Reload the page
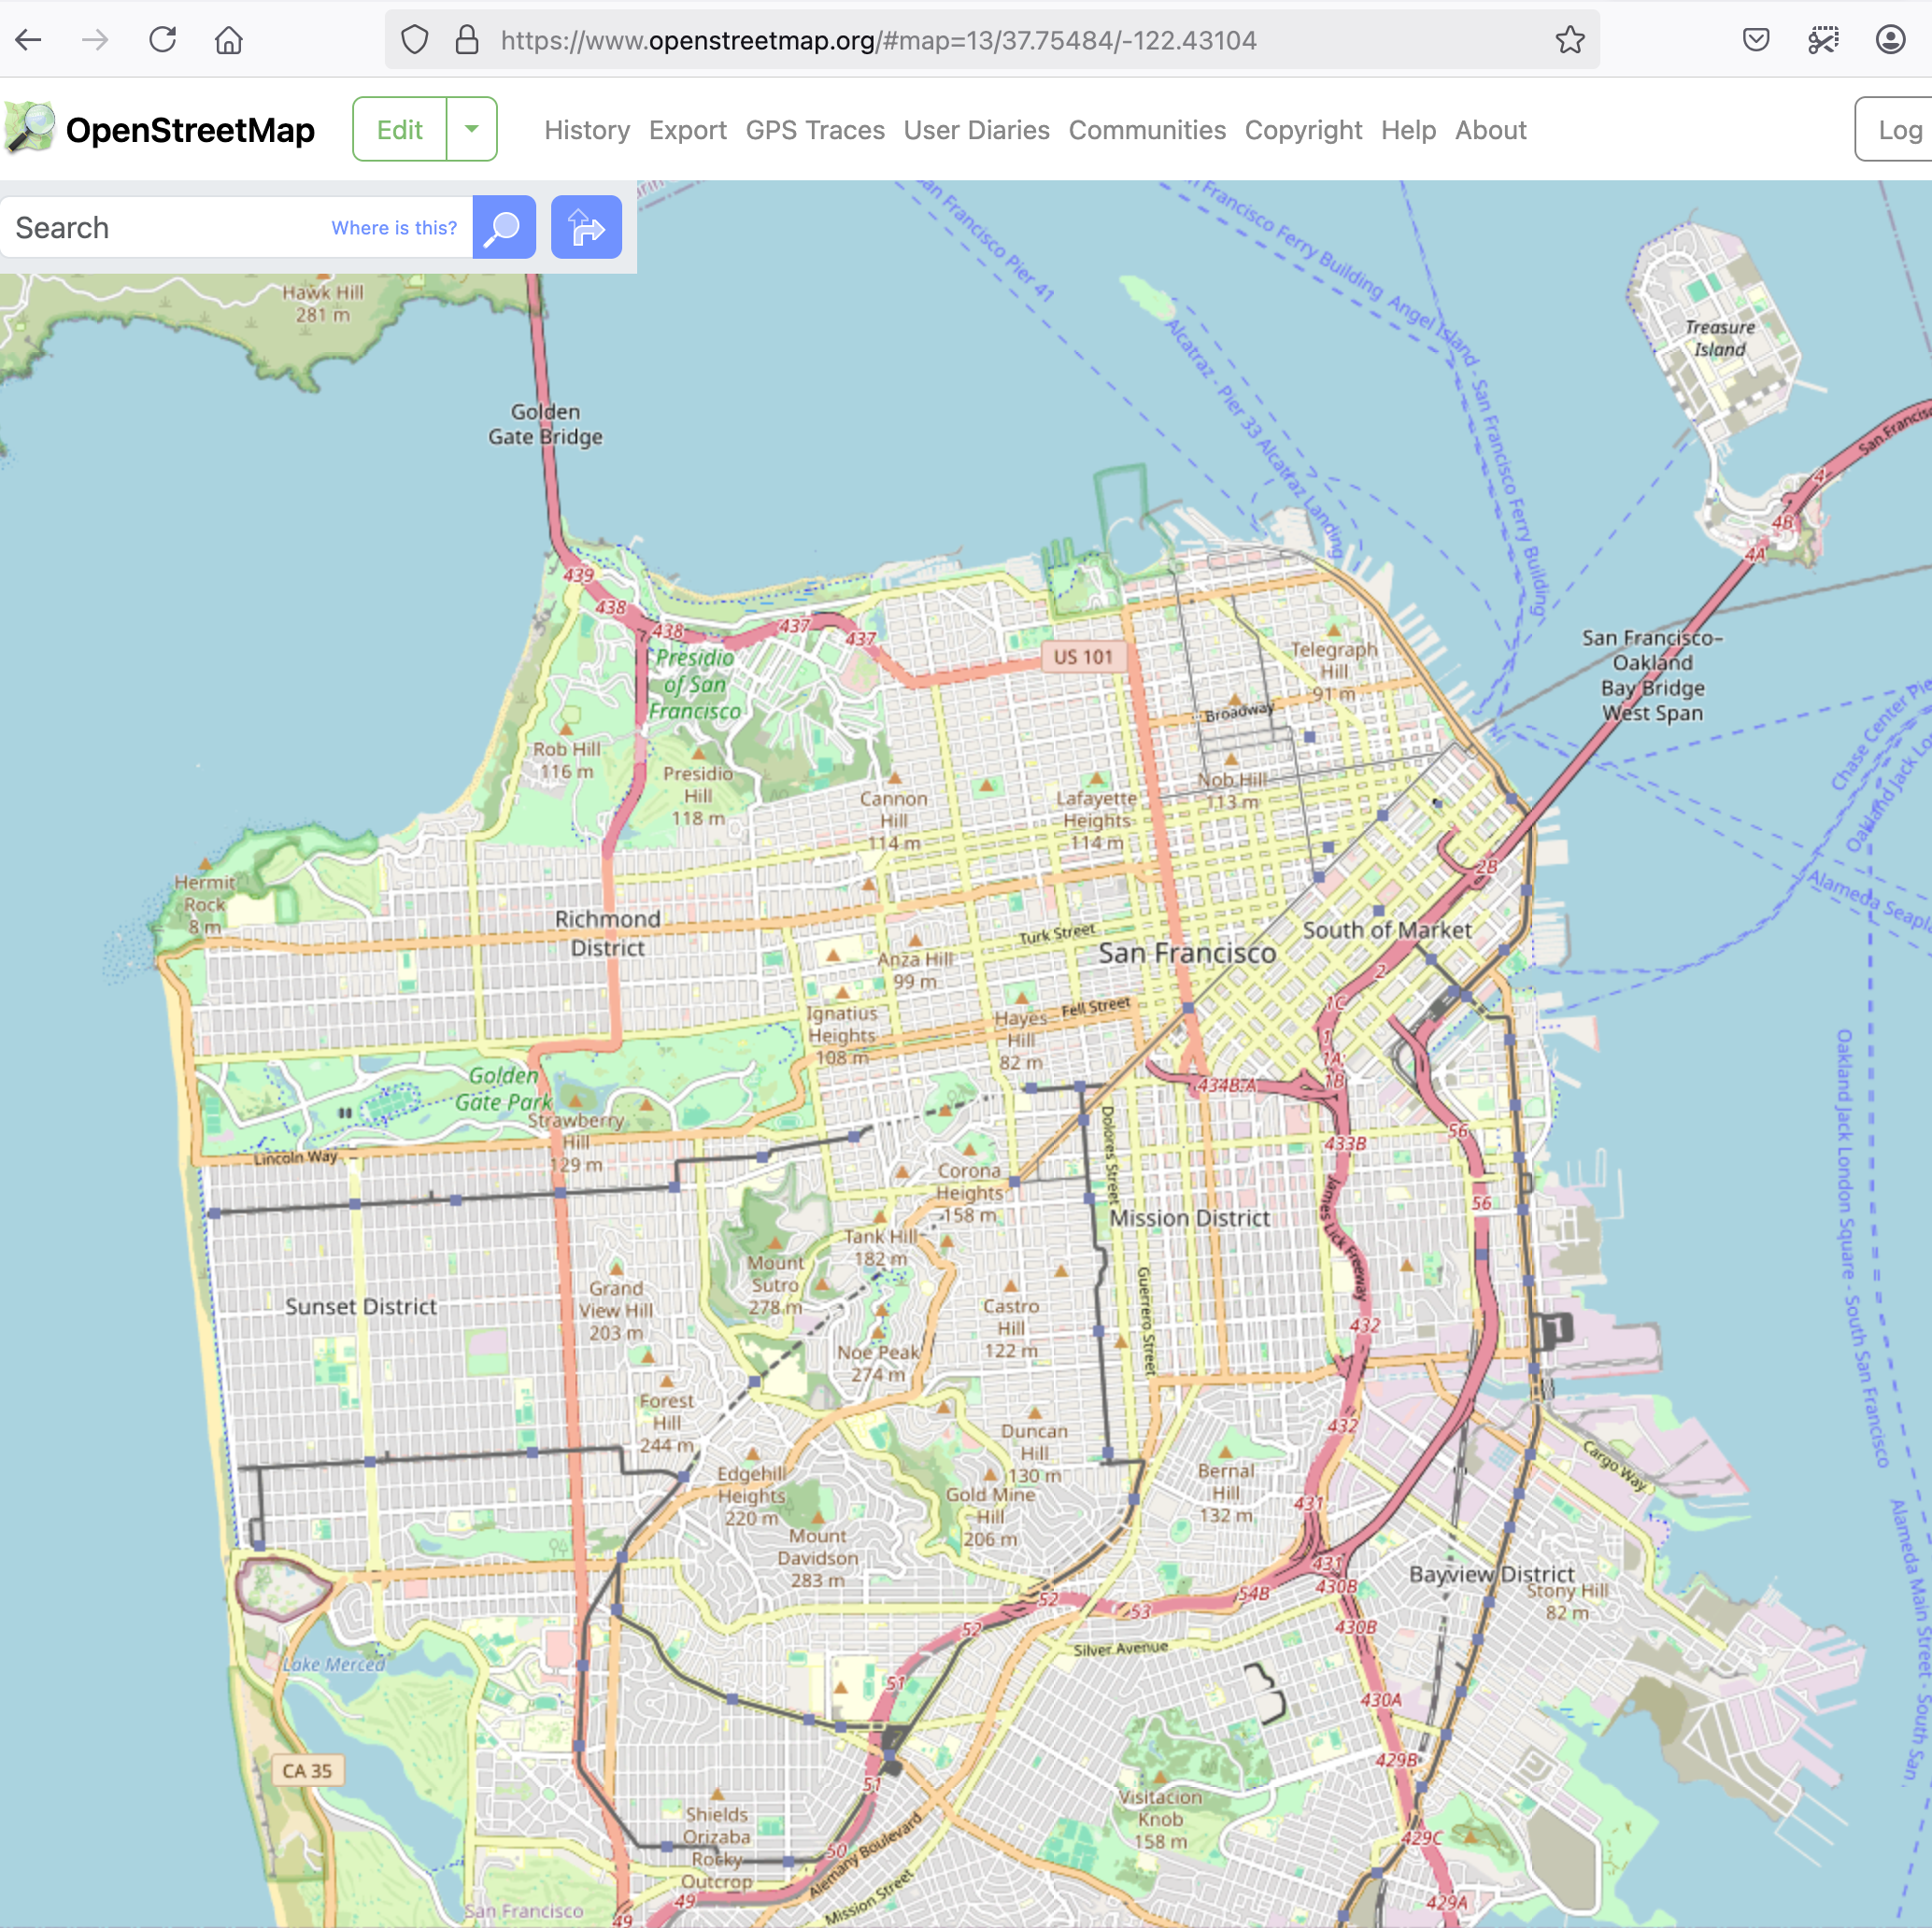Image resolution: width=1932 pixels, height=1928 pixels. click(x=162, y=40)
